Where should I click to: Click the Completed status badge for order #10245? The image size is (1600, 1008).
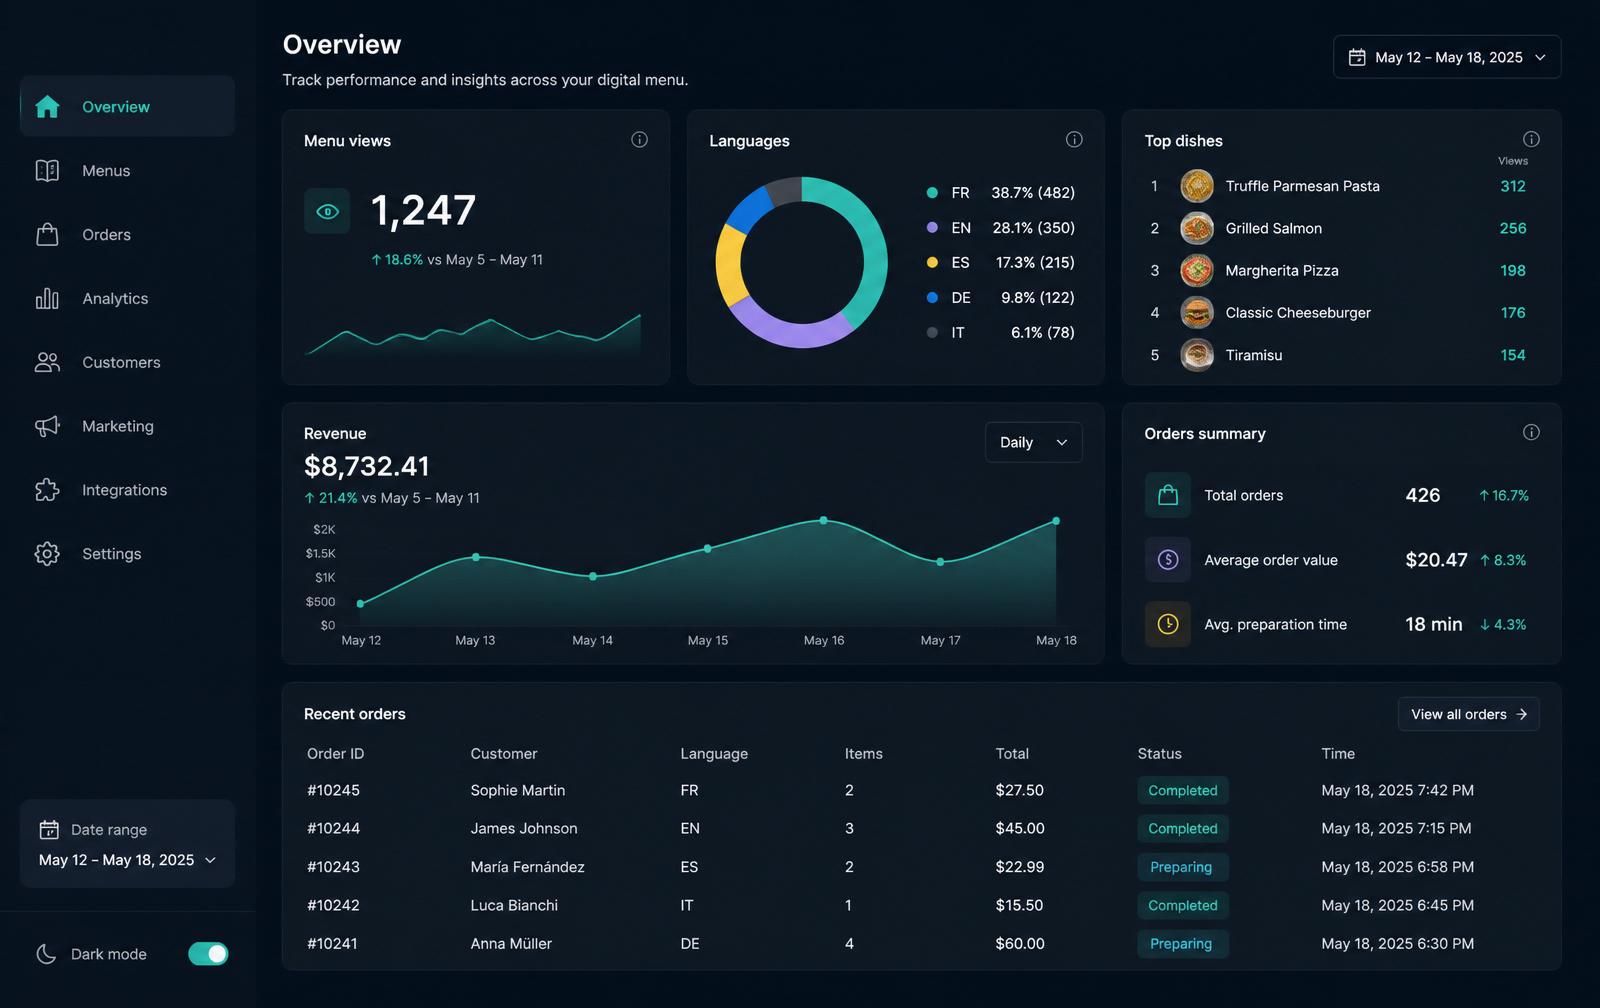[1183, 790]
